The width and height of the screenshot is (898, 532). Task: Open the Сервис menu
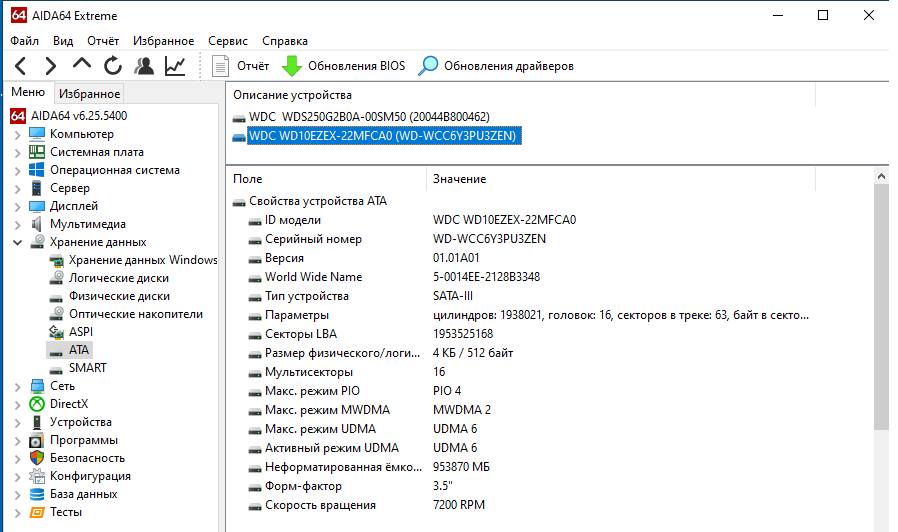click(228, 41)
